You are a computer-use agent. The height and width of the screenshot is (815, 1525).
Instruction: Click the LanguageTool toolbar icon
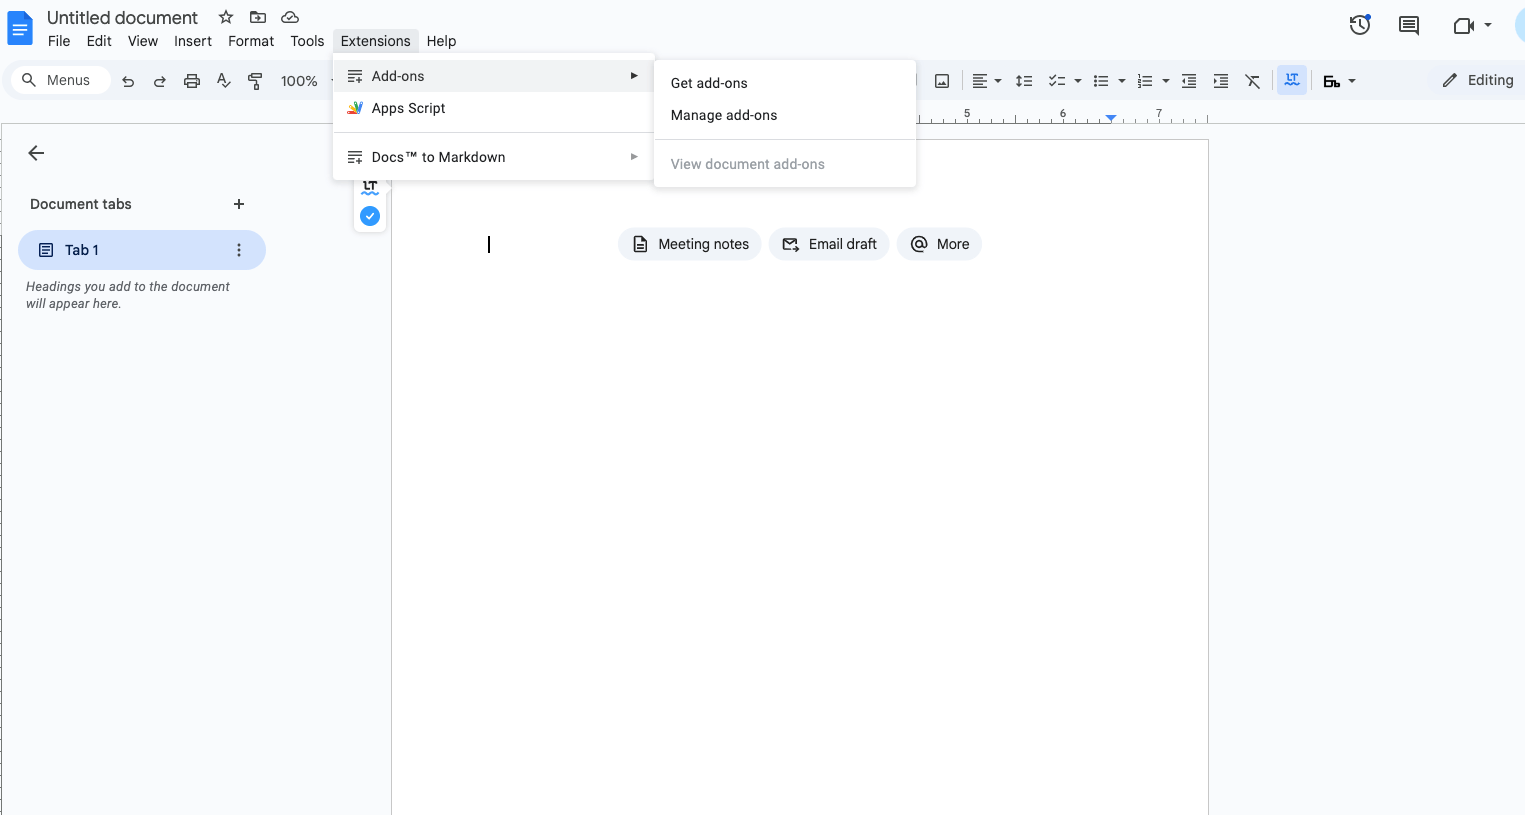[x=1292, y=80]
